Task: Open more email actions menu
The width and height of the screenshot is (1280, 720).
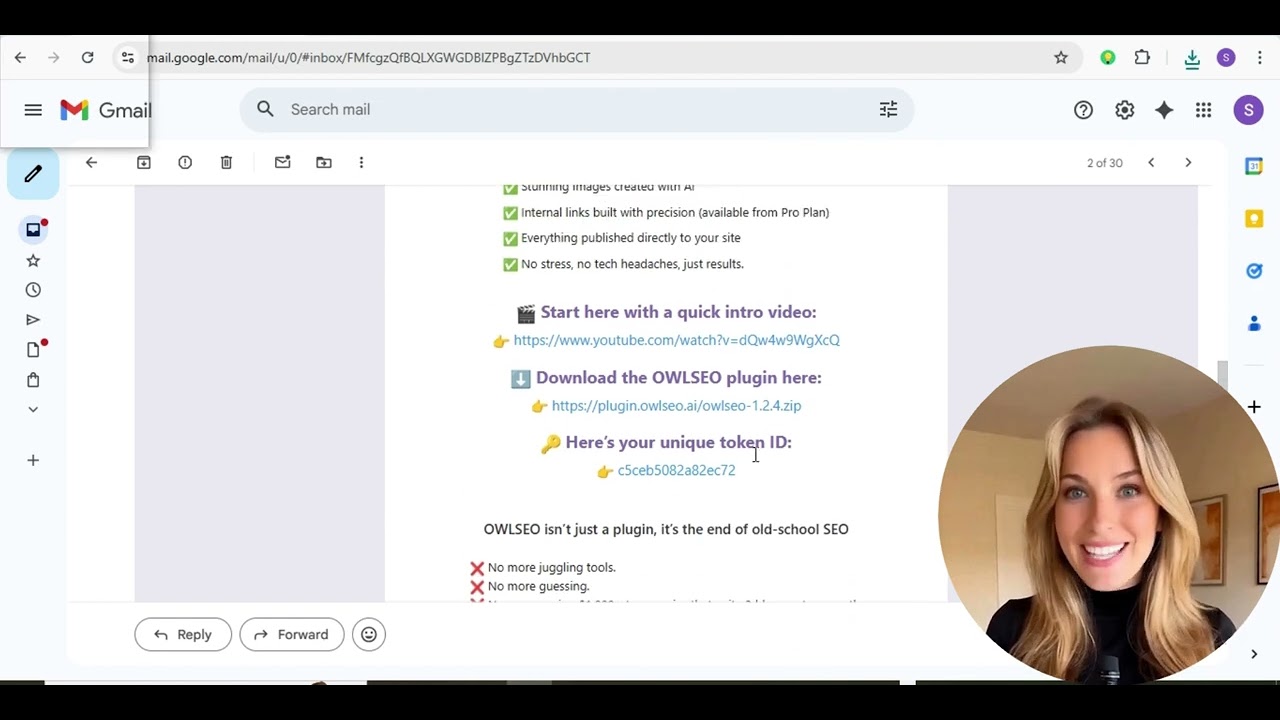Action: click(361, 162)
